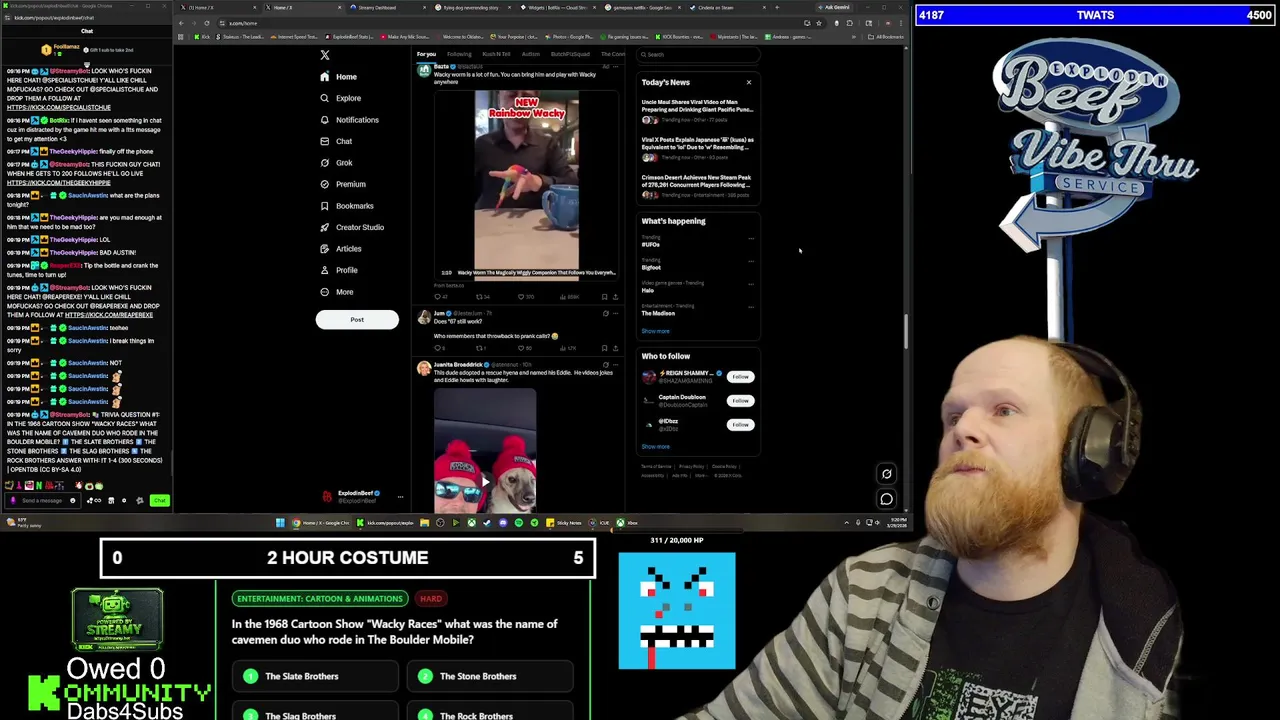The image size is (1280, 720).
Task: Follow REIGN SHAMMY account
Action: click(740, 377)
